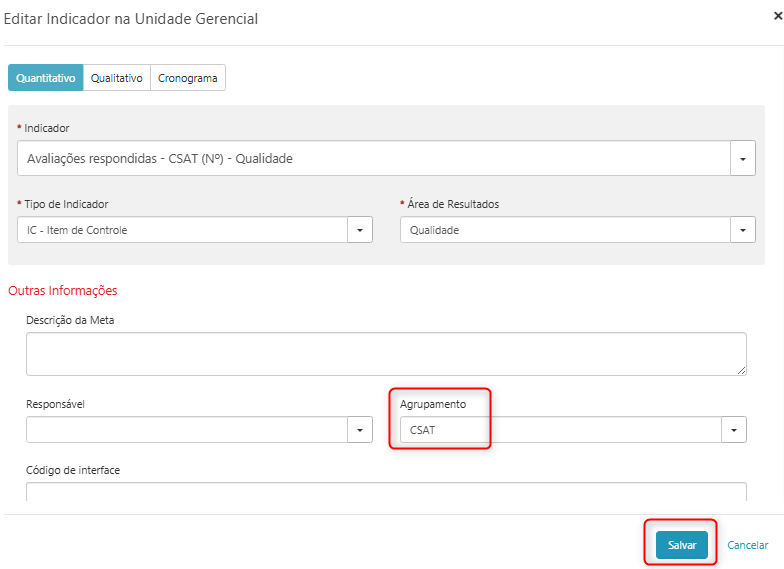
Task: Click the Responsável input field
Action: click(186, 430)
